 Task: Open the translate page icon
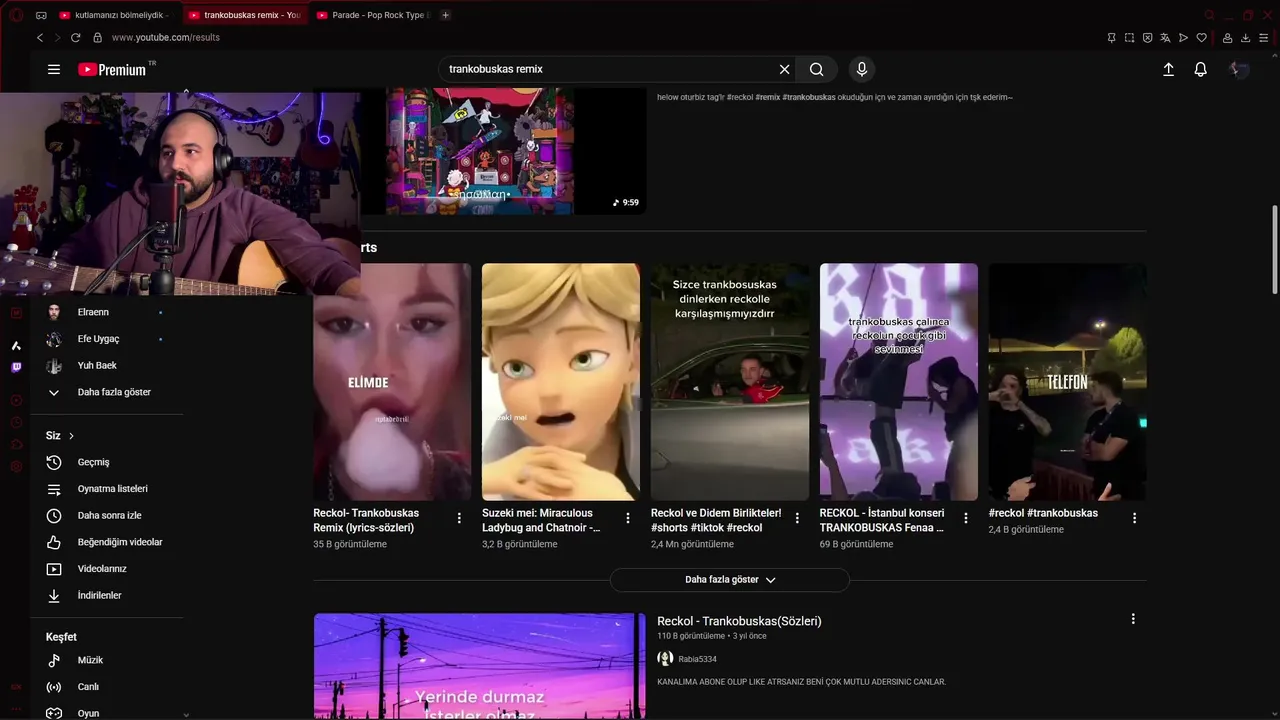point(1165,37)
